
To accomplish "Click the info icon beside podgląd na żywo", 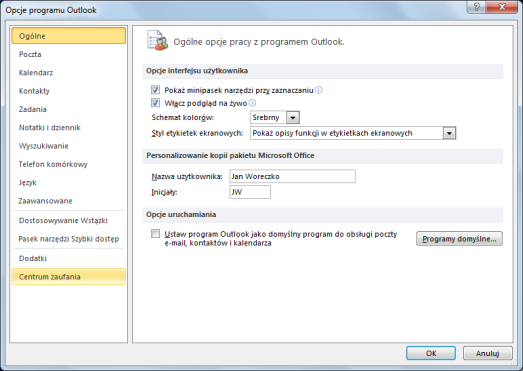I will click(x=252, y=103).
